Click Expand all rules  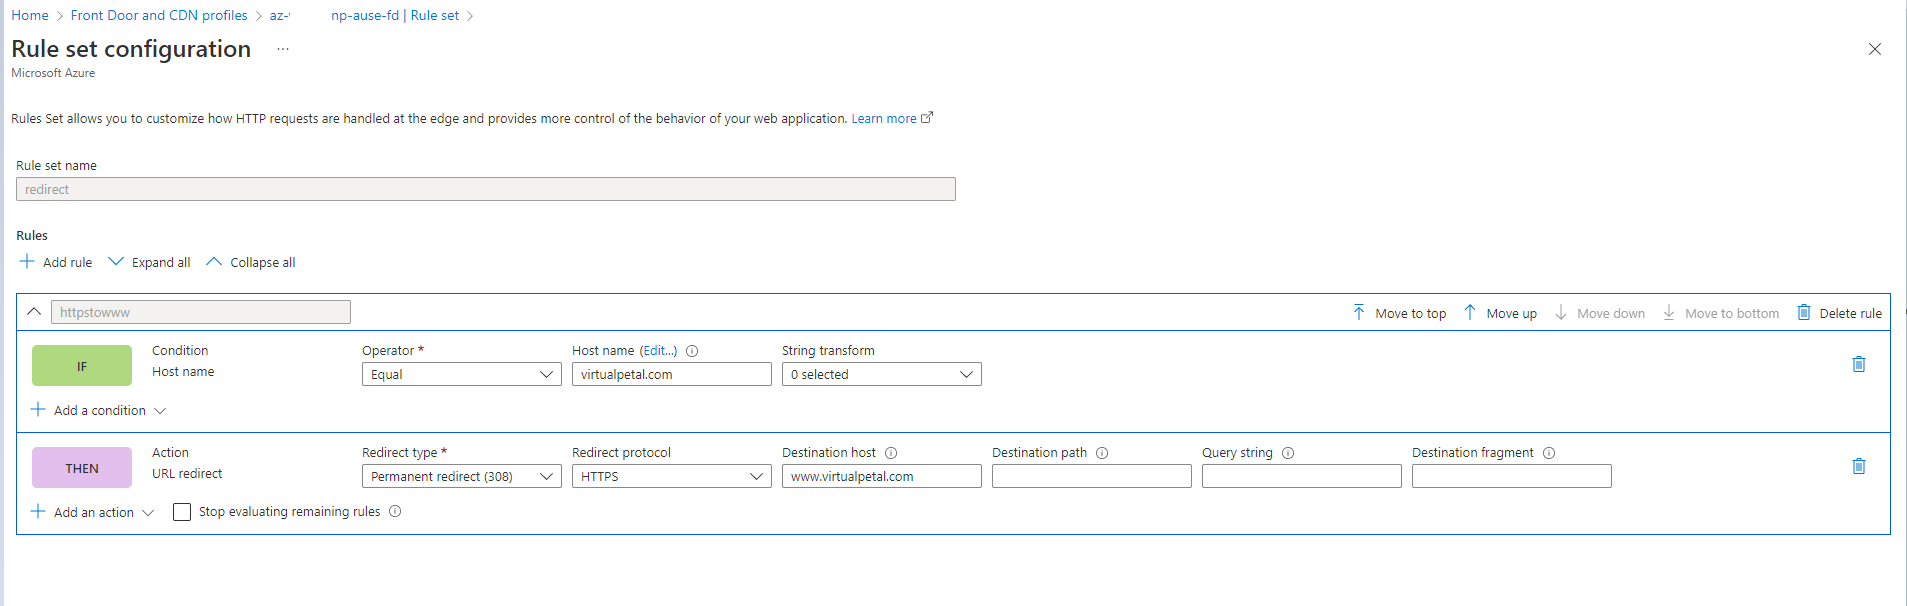click(149, 262)
